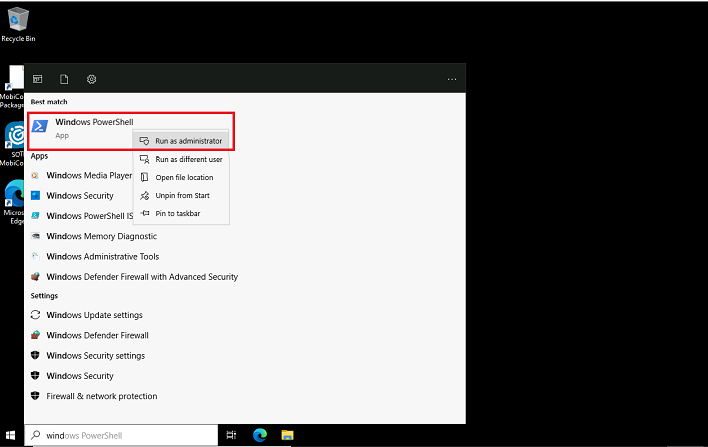Screen dimensions: 708x447
Task: Open Firewall & network protection setting
Action: pos(101,396)
